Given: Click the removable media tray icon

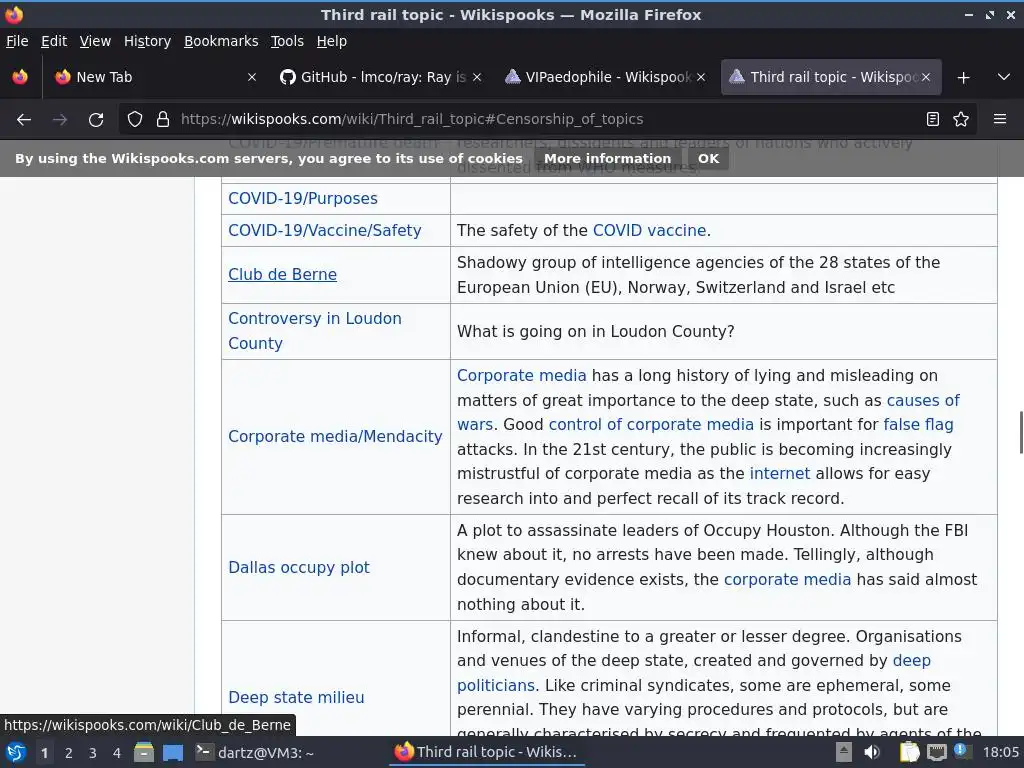Looking at the screenshot, I should click(x=844, y=752).
